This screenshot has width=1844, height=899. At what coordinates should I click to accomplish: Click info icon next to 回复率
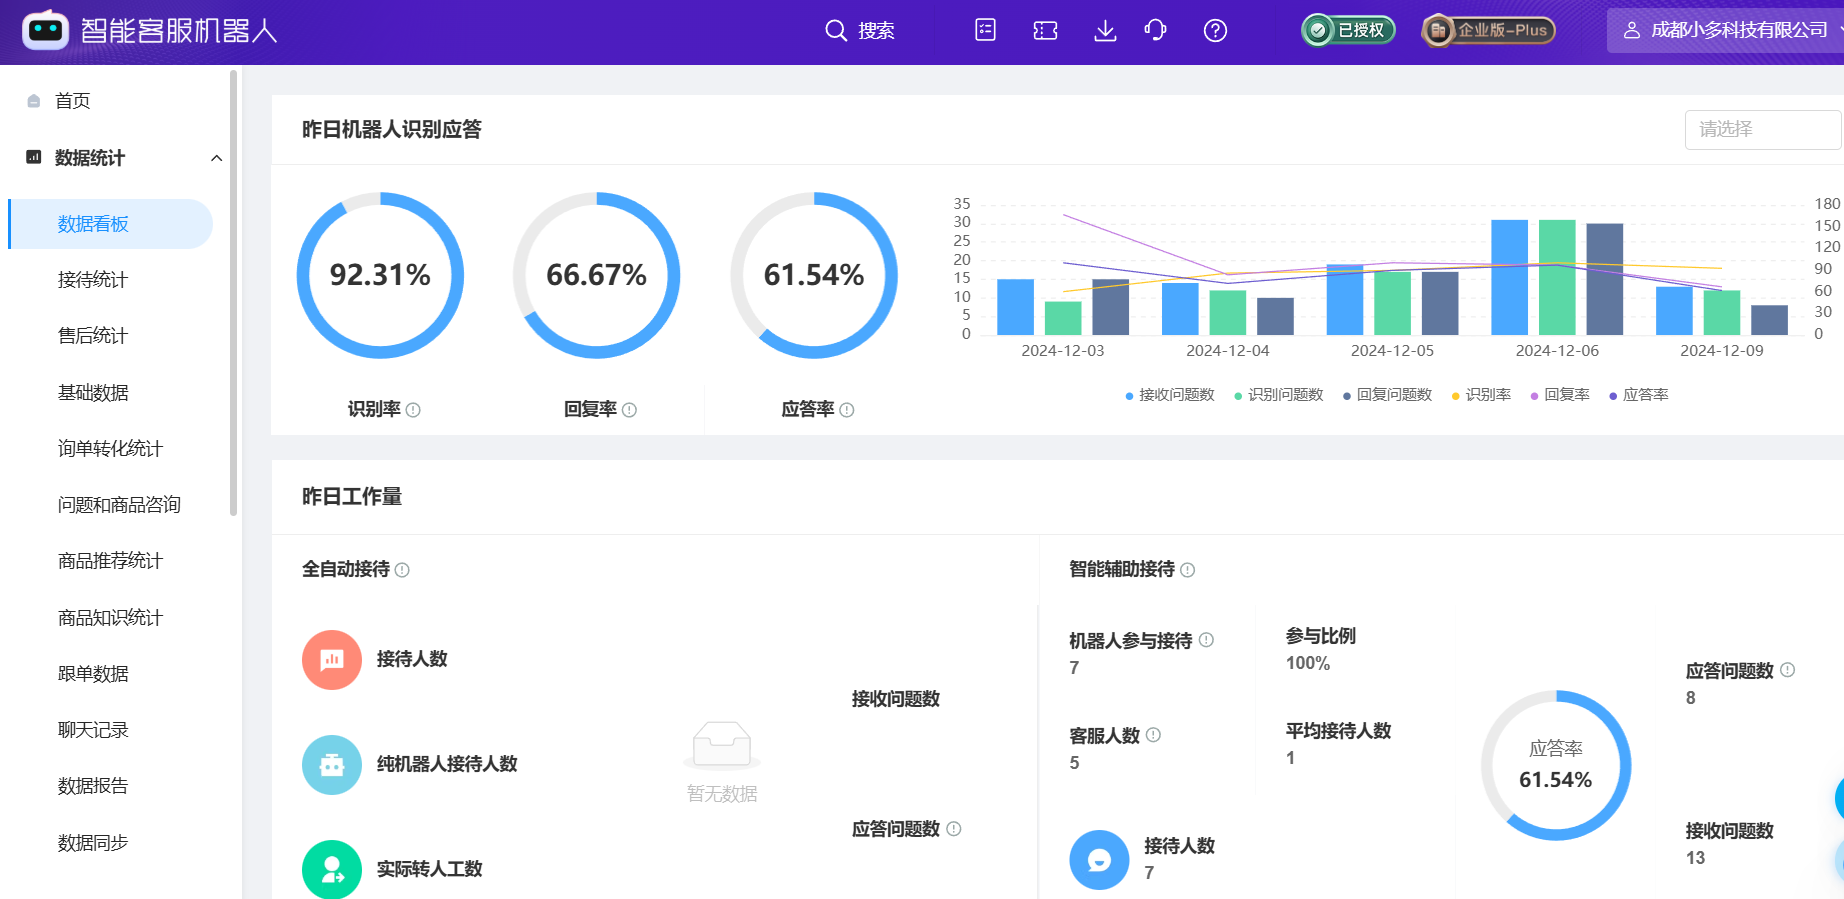point(629,410)
